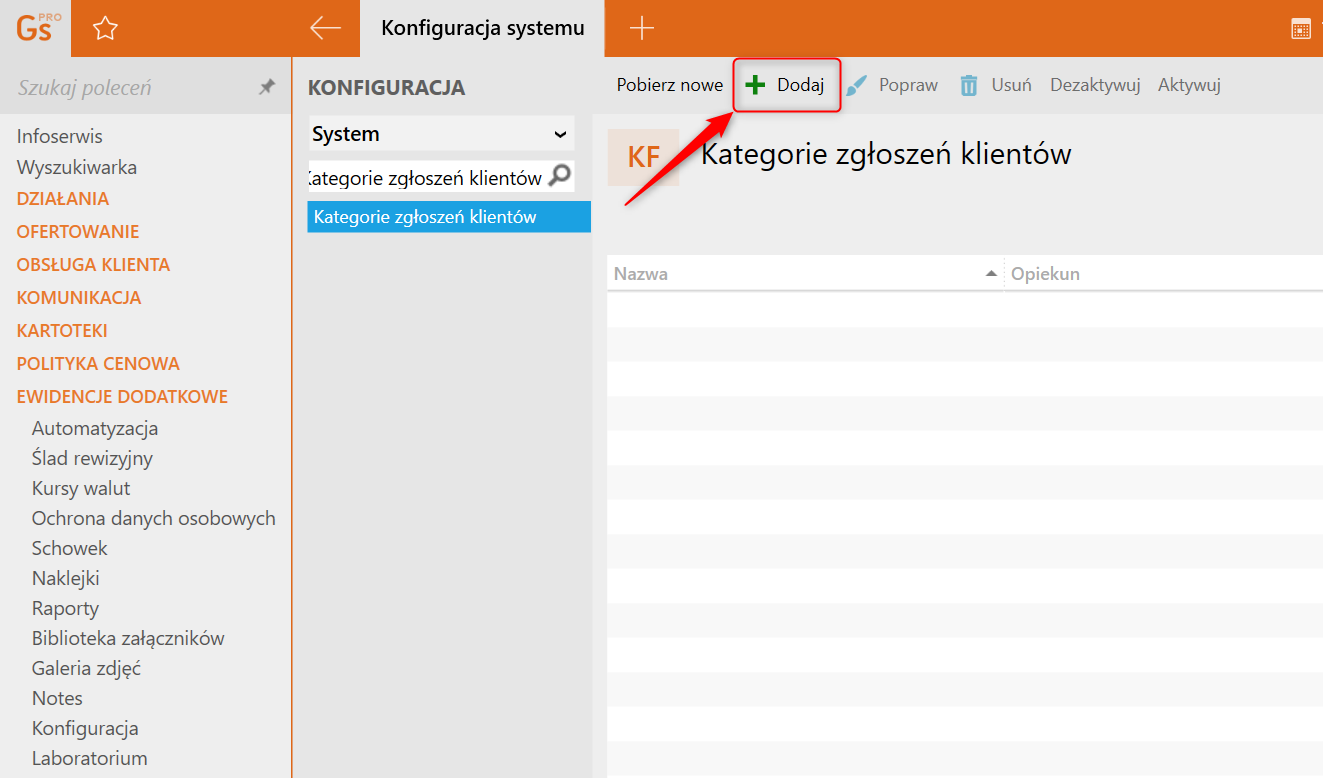Open a new tab with plus icon
This screenshot has width=1323, height=778.
tap(642, 28)
